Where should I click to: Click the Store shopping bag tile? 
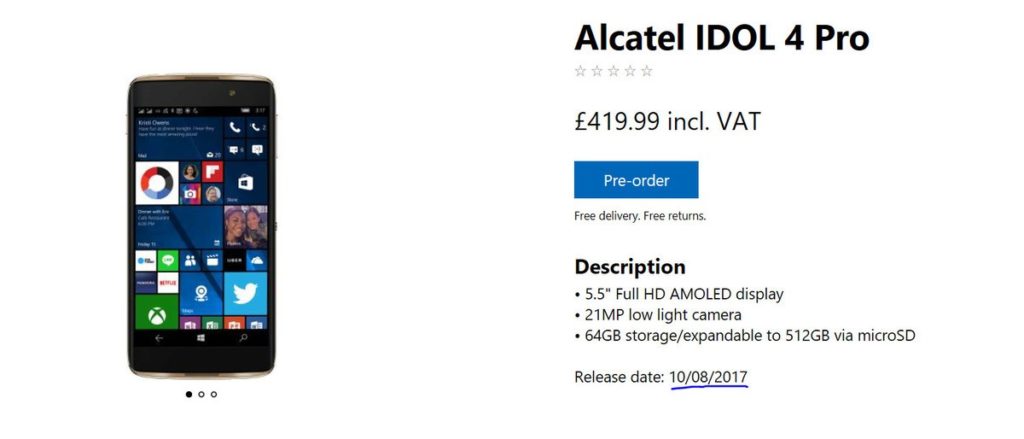click(x=246, y=182)
